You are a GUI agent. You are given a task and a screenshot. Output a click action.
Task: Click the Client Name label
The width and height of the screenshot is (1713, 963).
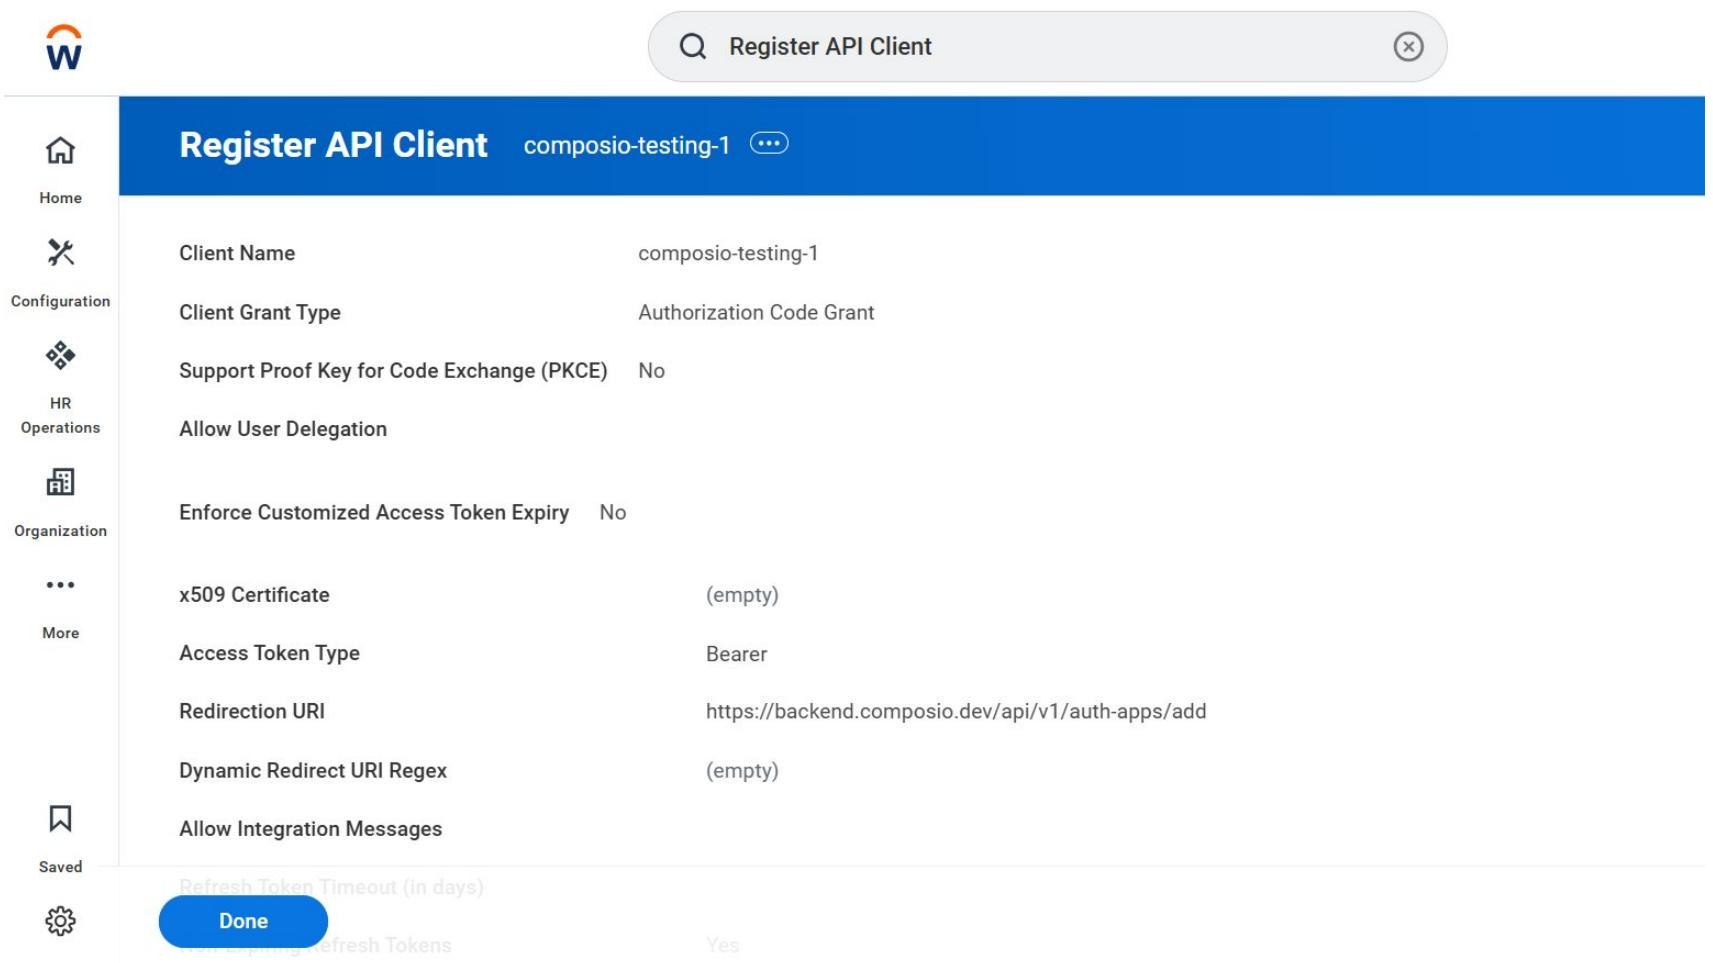coord(237,253)
